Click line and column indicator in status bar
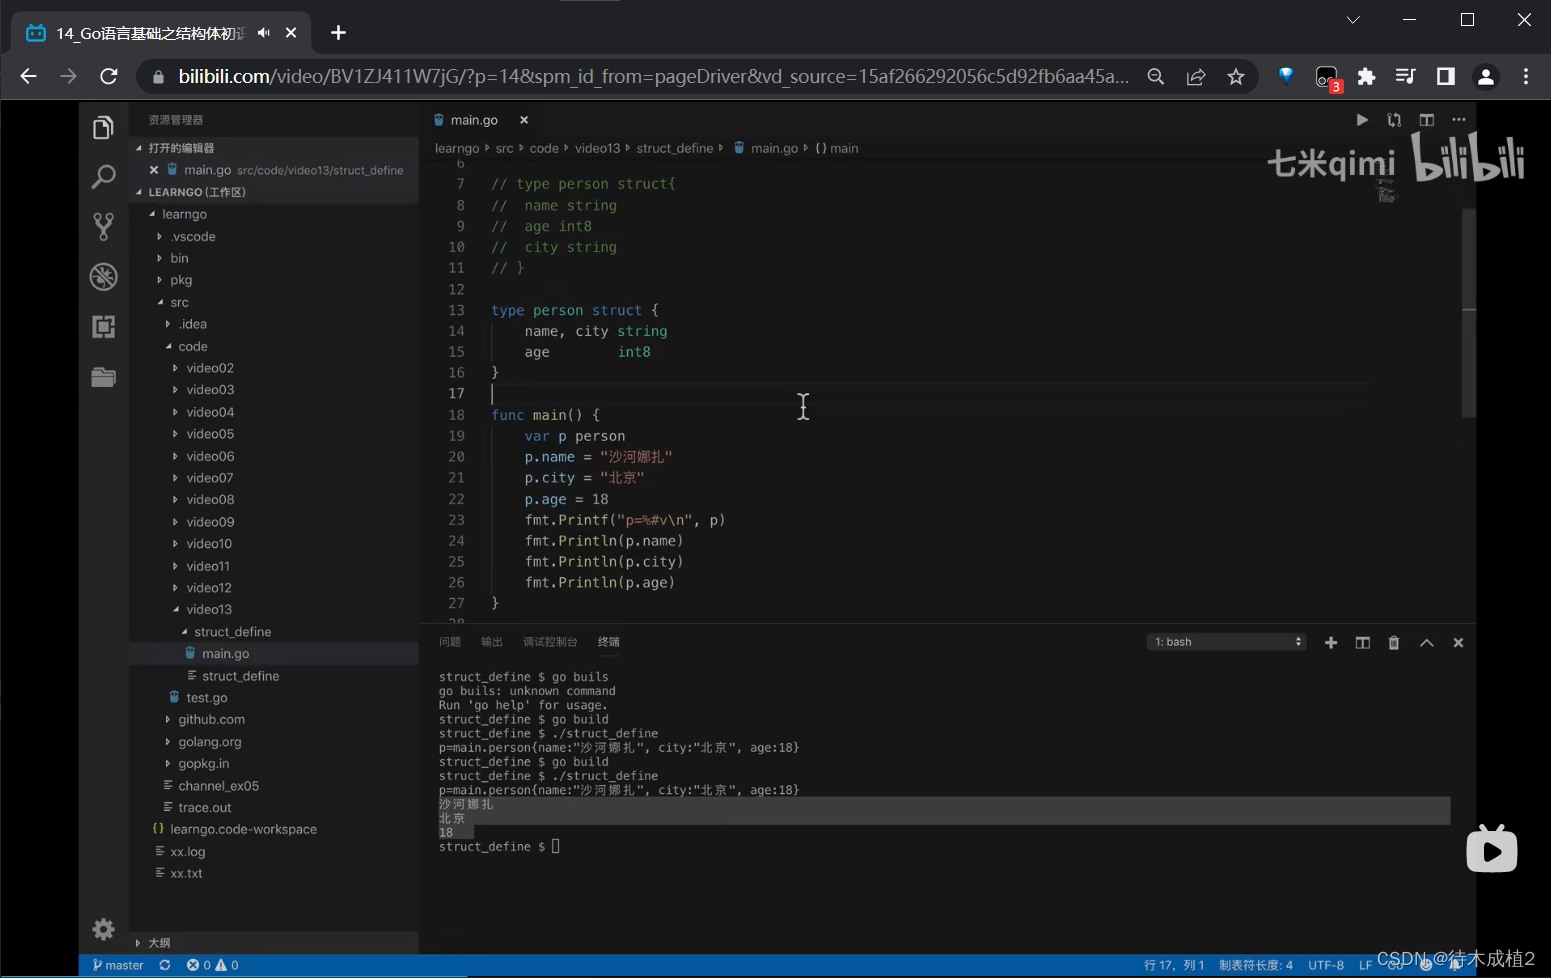The height and width of the screenshot is (978, 1551). [x=1174, y=965]
